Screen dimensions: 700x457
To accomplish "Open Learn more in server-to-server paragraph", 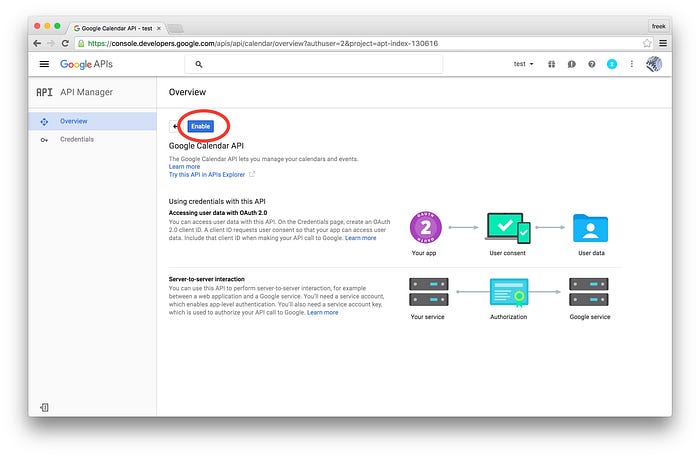I will [x=322, y=312].
